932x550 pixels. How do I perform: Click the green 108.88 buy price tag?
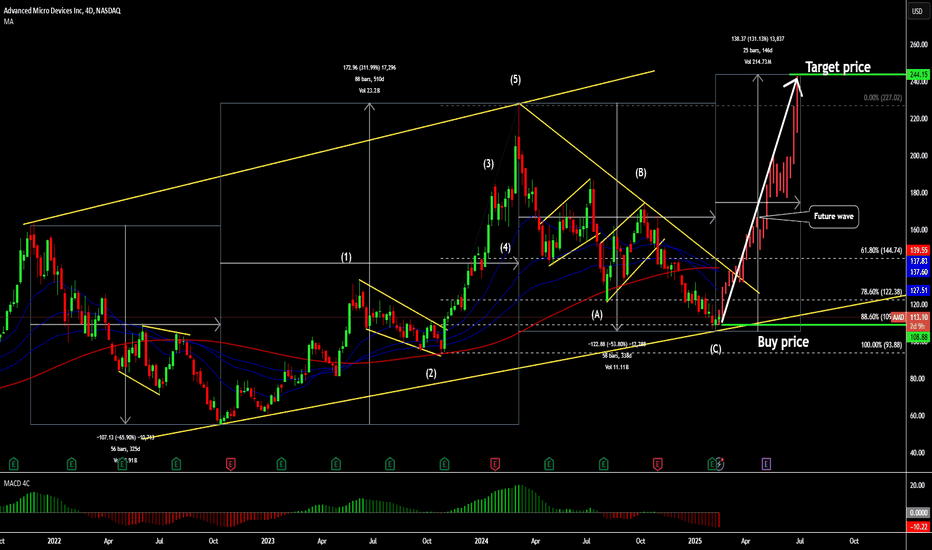pyautogui.click(x=919, y=337)
